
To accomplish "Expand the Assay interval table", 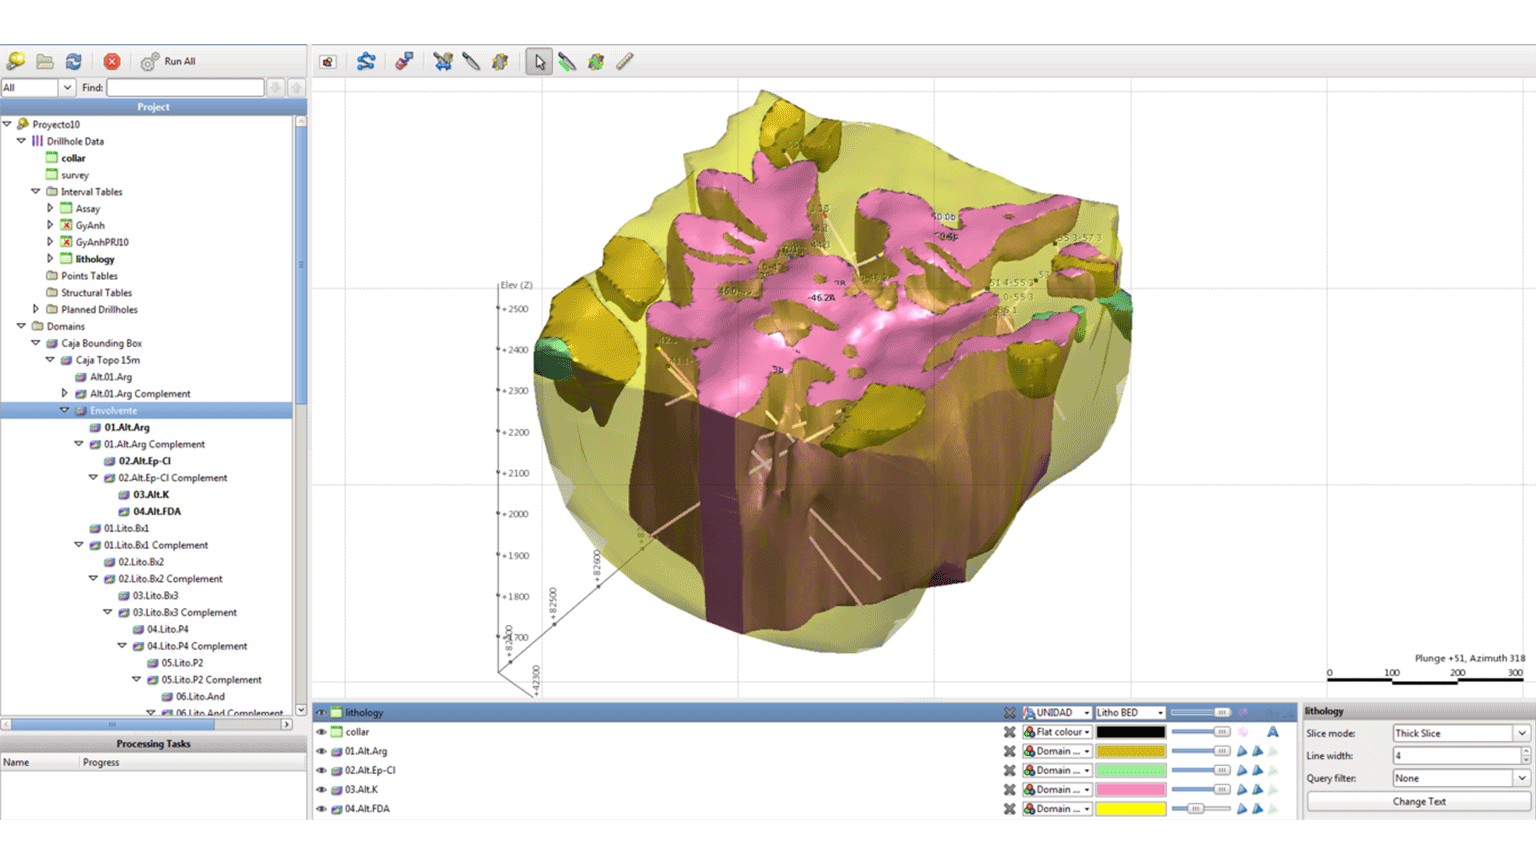I will [x=50, y=208].
